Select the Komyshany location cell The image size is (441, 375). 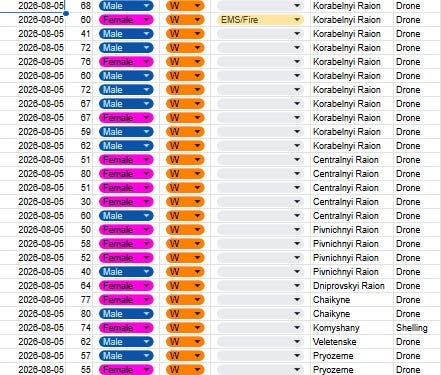click(x=352, y=328)
